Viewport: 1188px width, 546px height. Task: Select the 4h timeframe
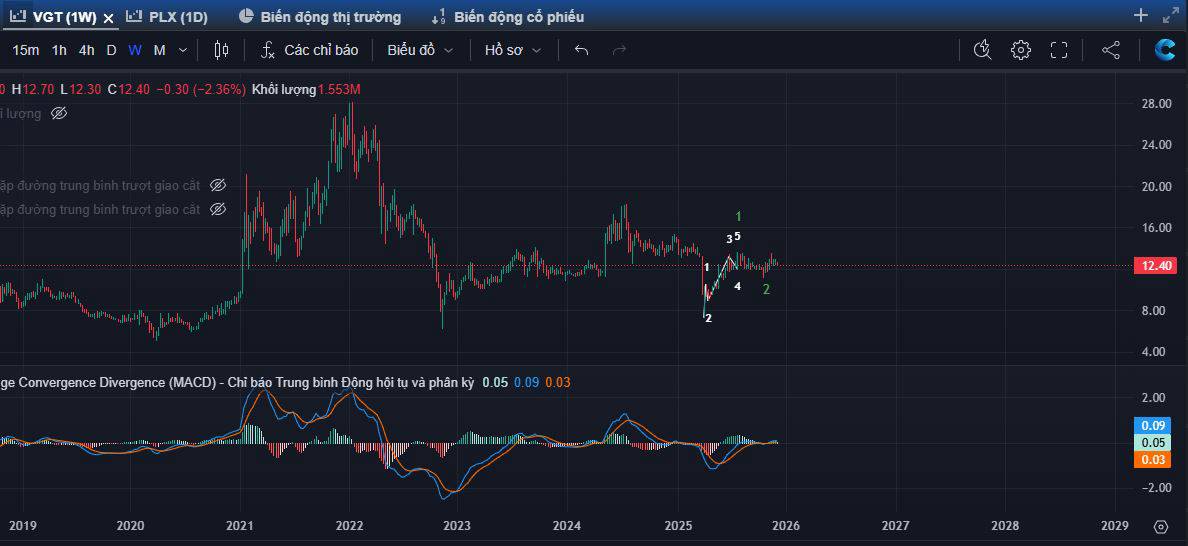tap(87, 50)
